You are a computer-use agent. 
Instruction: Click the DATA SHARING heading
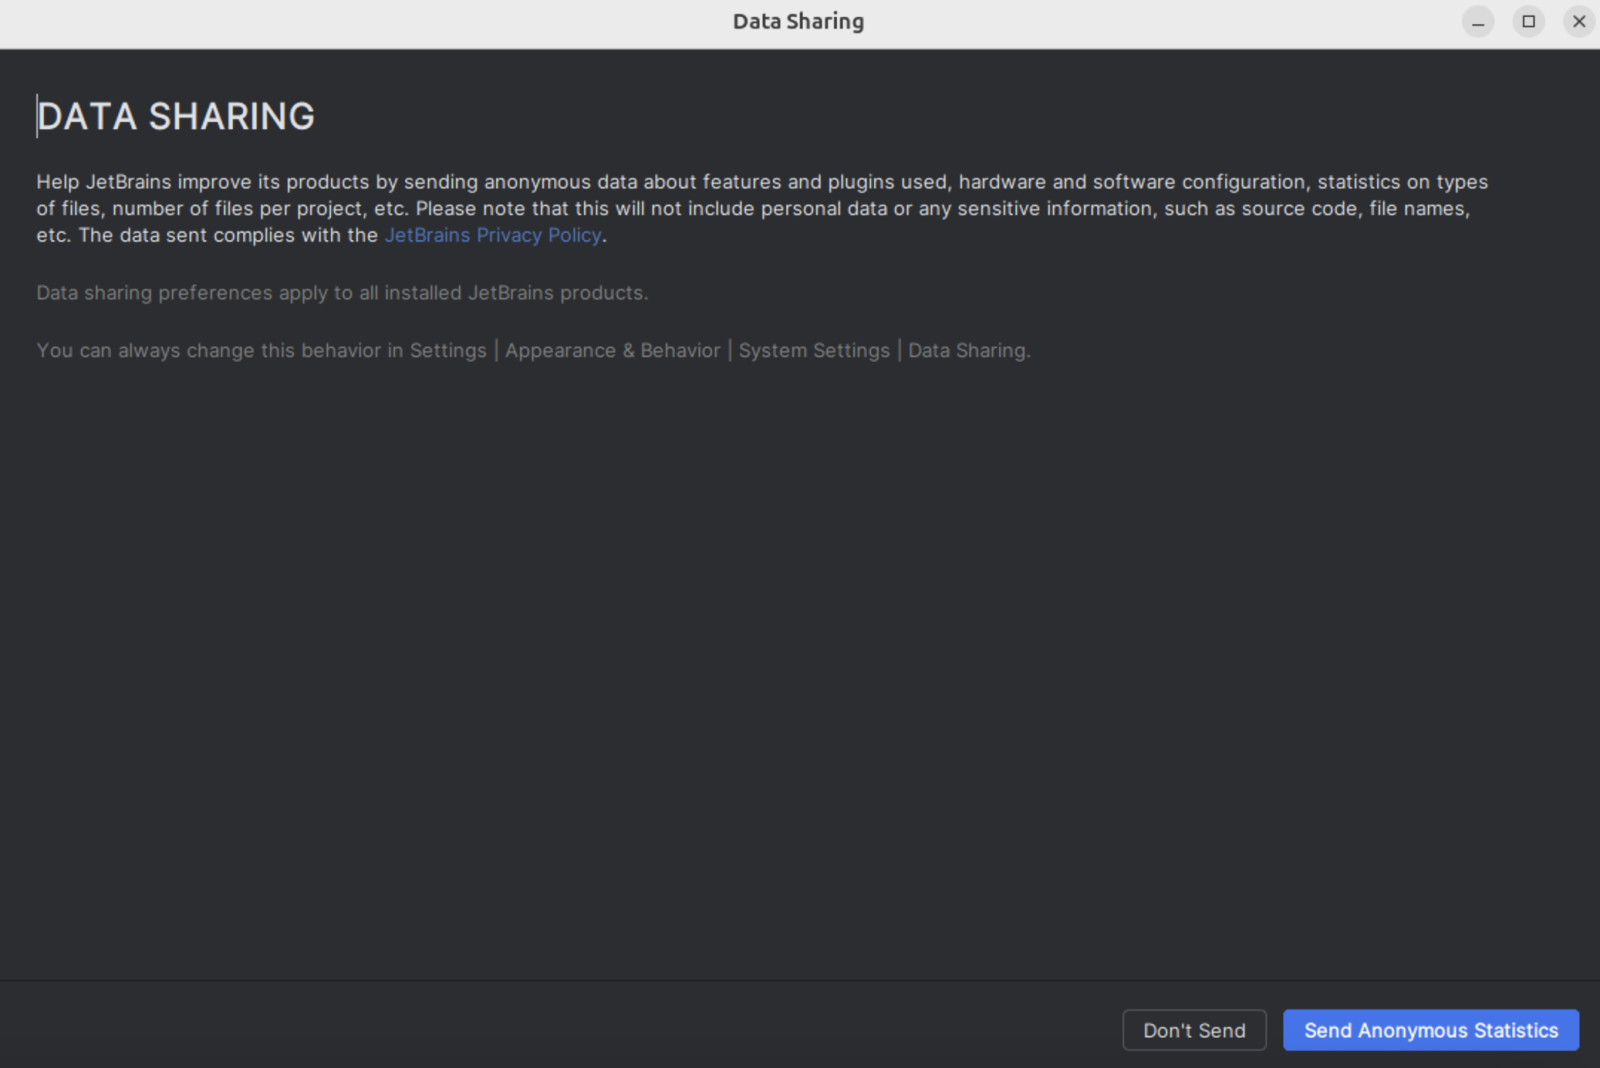click(176, 117)
